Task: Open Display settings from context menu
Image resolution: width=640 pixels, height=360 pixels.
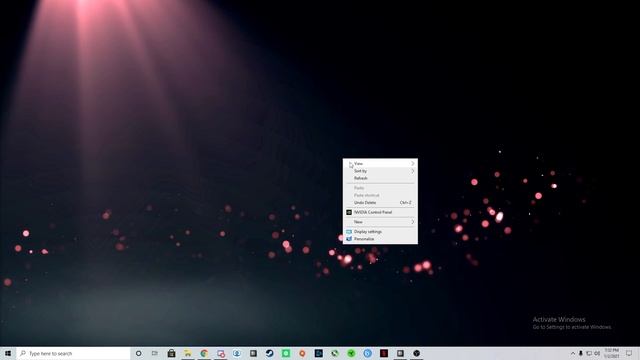Action: 380,232
